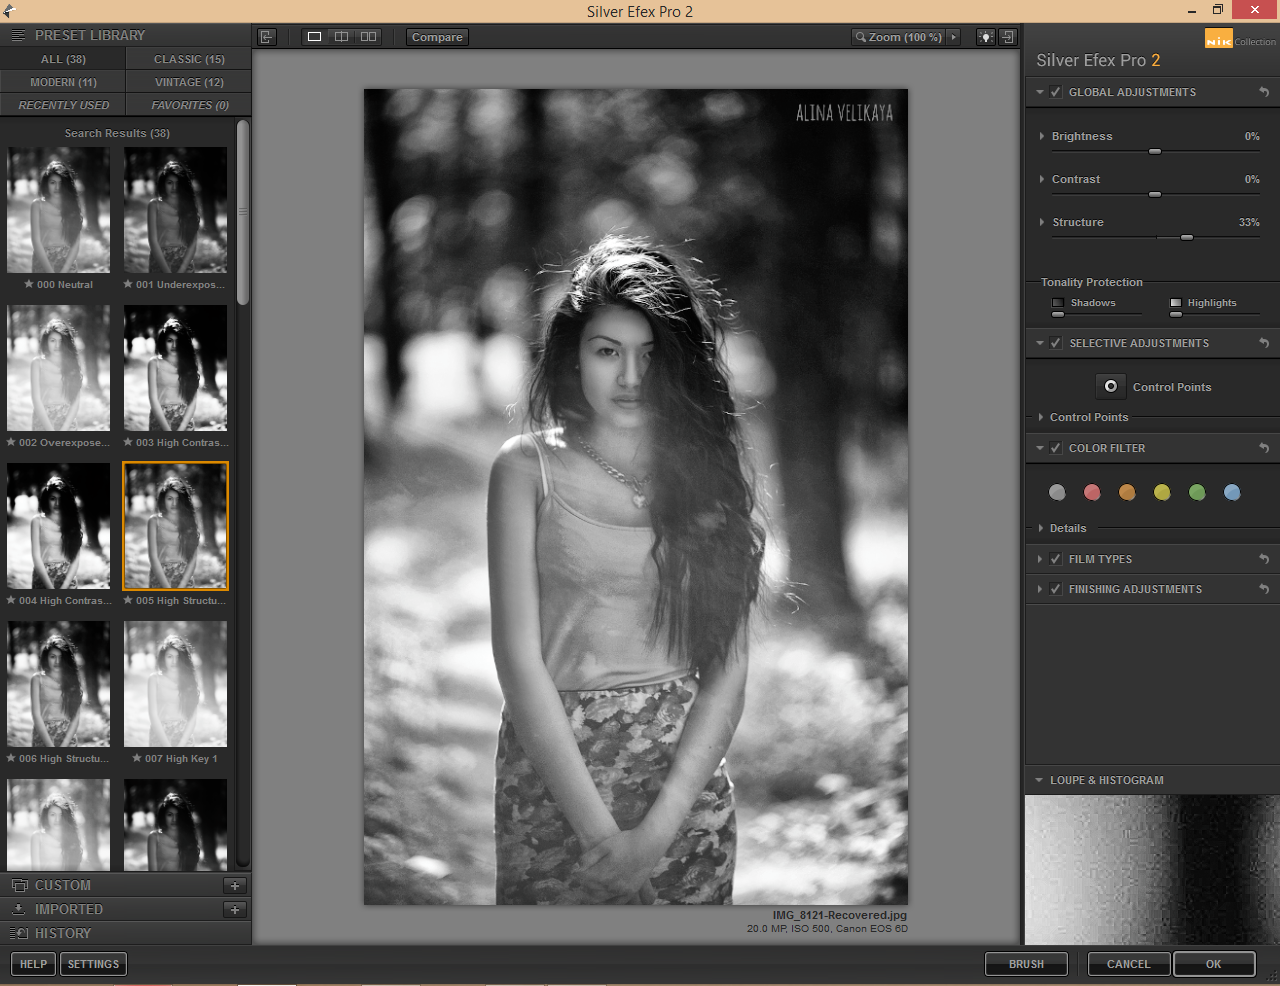Open the Zoom (100 %) dropdown arrow
The height and width of the screenshot is (986, 1280).
[954, 37]
